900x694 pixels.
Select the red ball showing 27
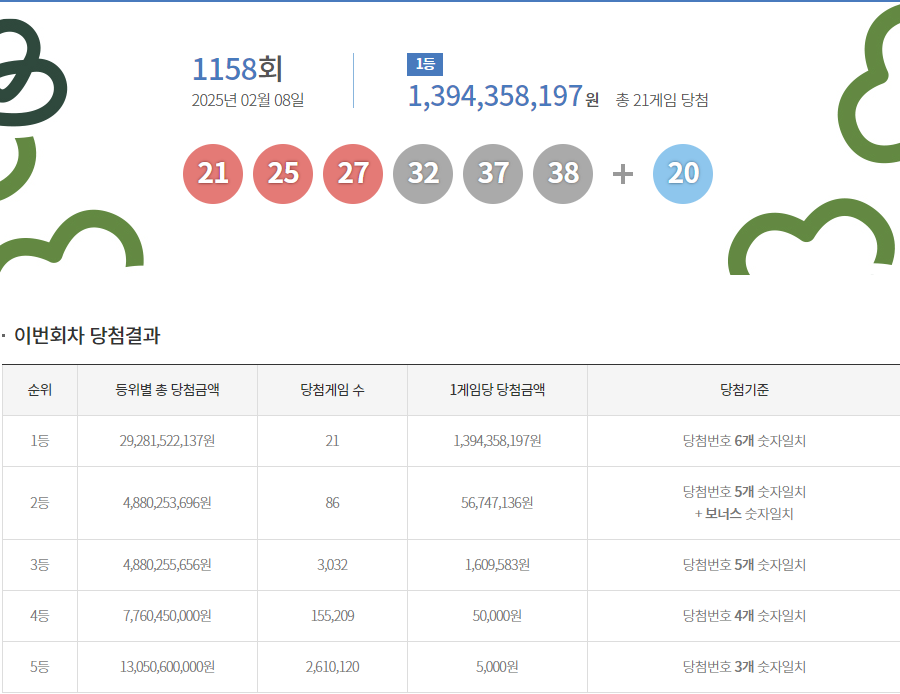coord(352,173)
